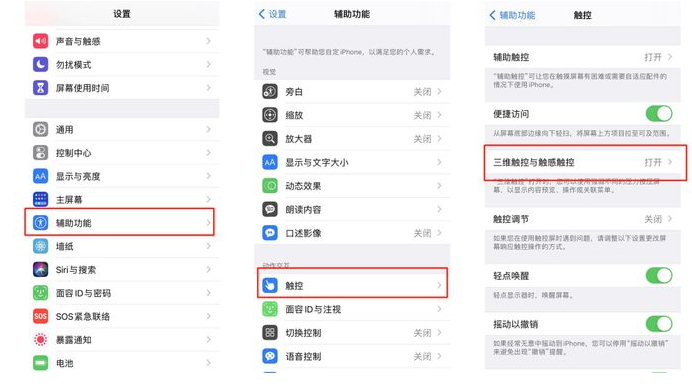Viewport: 692px width, 392px height.
Task: Select the Siri与搜索 settings entry
Action: click(122, 269)
